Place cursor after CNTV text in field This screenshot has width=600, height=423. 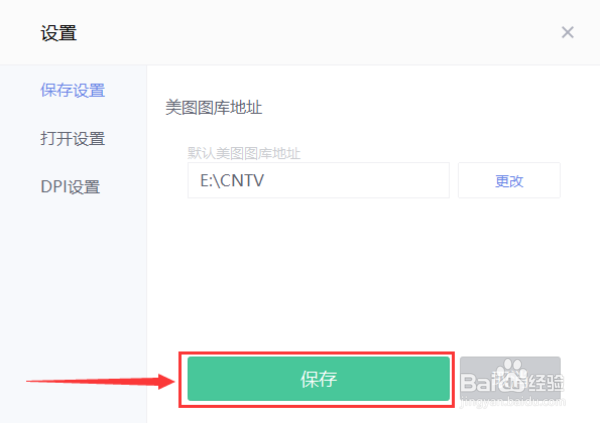[x=266, y=180]
